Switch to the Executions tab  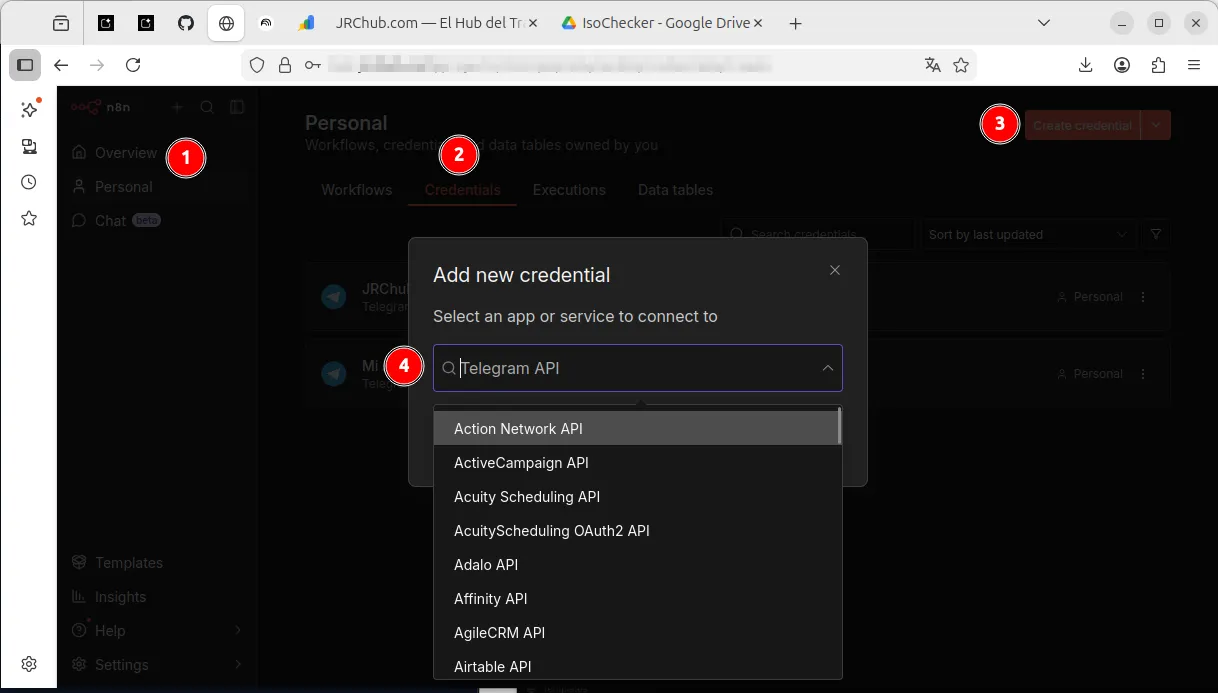point(569,190)
